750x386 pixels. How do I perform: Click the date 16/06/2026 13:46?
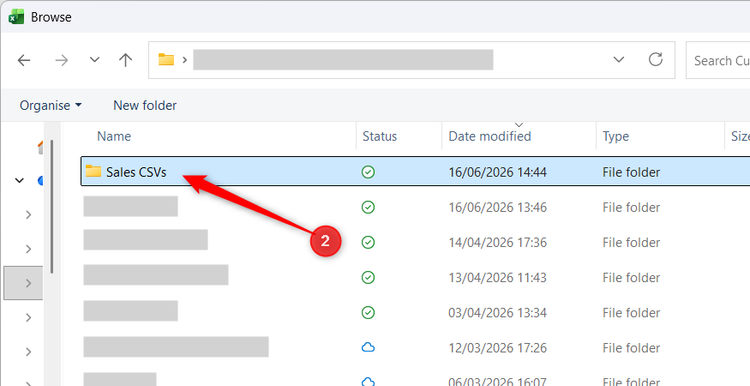tap(497, 208)
